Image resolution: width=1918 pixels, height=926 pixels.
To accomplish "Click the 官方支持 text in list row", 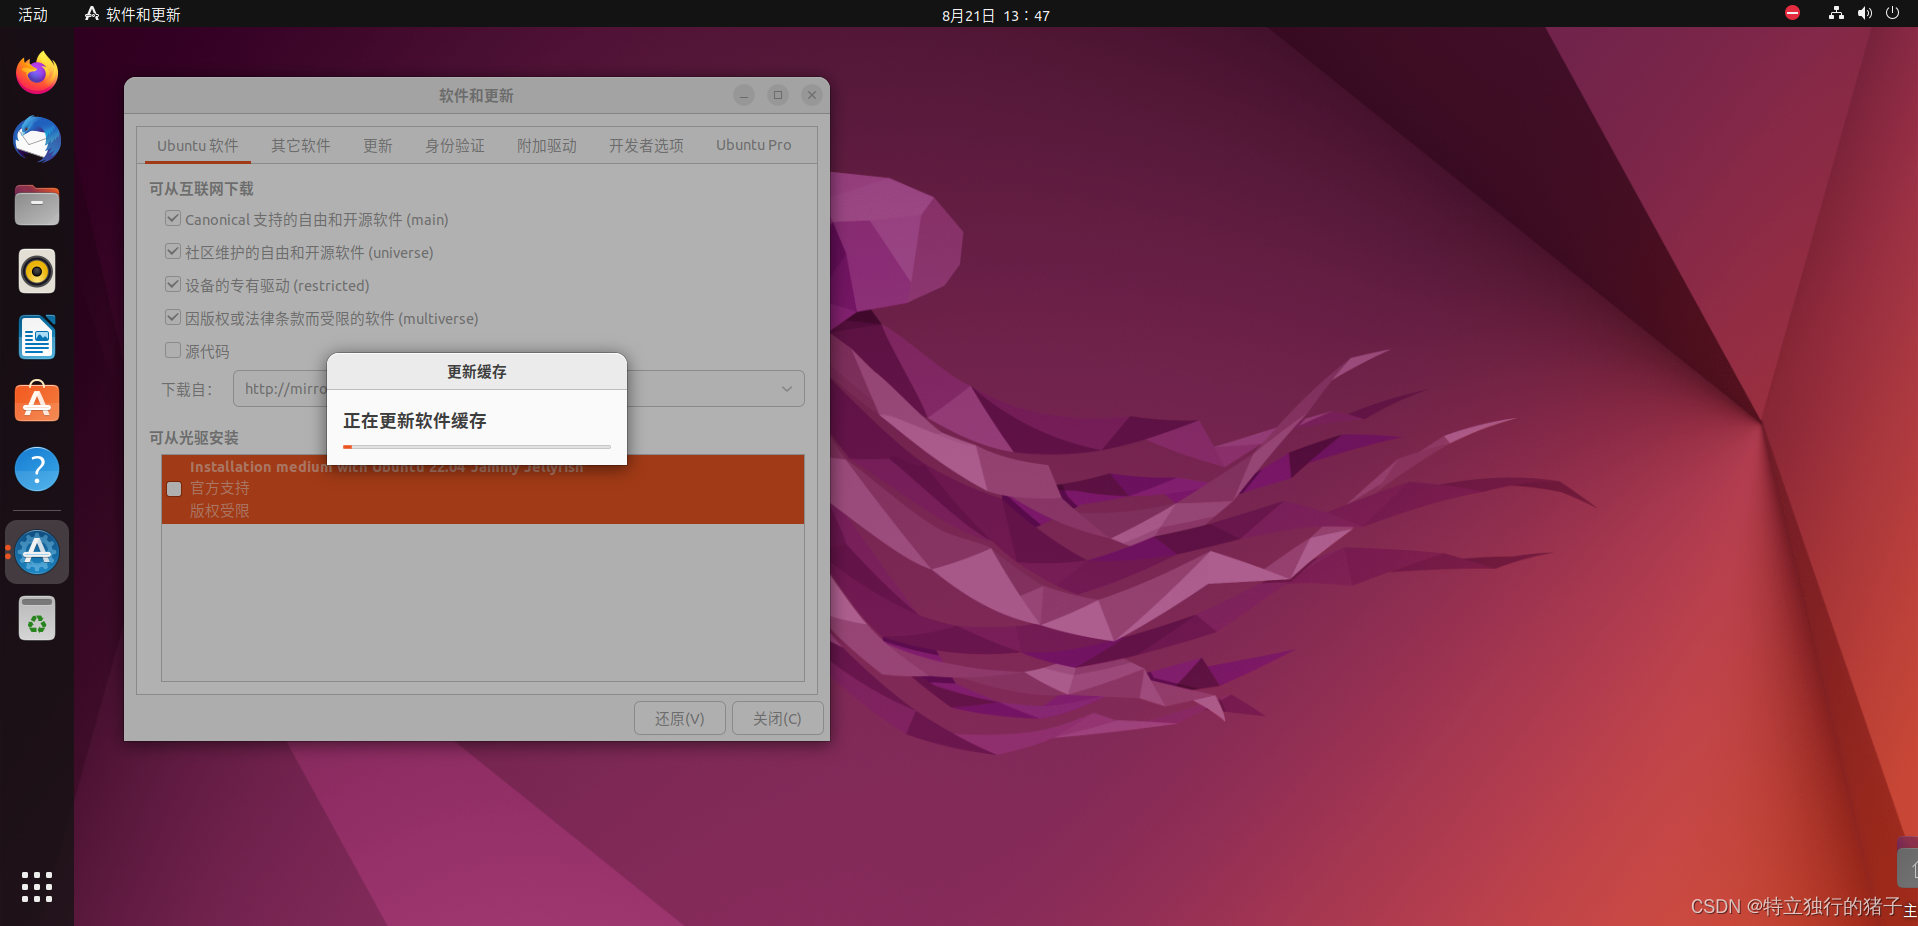I will coord(220,488).
